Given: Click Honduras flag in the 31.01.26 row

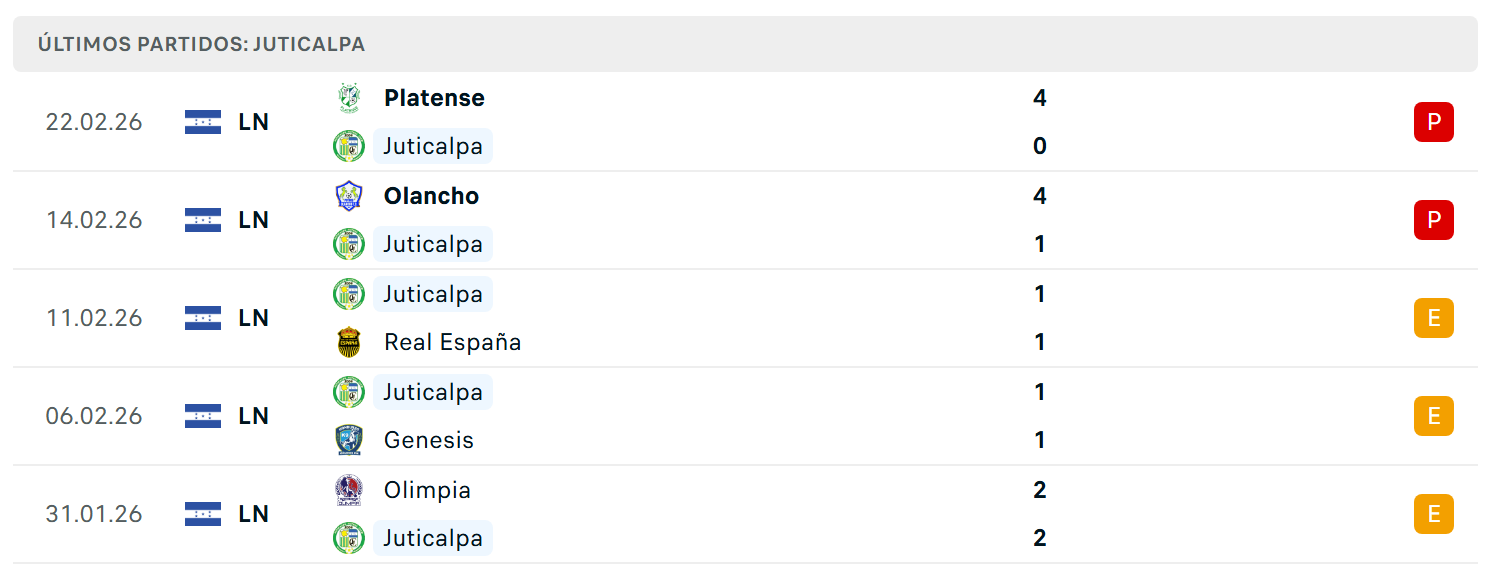Looking at the screenshot, I should (x=203, y=514).
